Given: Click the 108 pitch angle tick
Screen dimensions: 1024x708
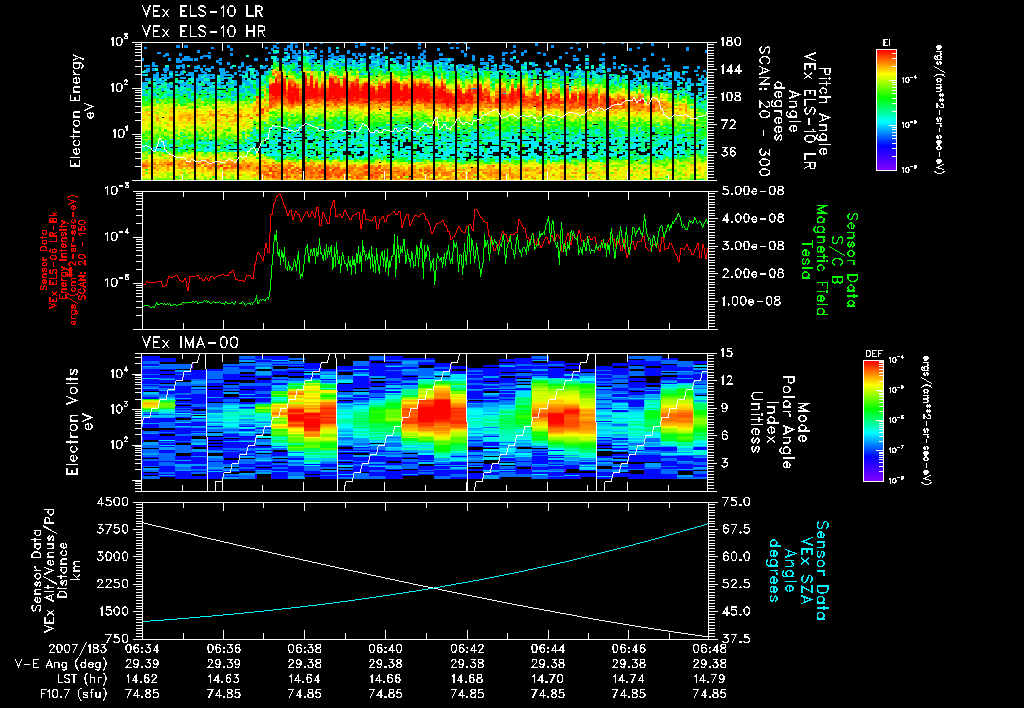Looking at the screenshot, I should 730,97.
